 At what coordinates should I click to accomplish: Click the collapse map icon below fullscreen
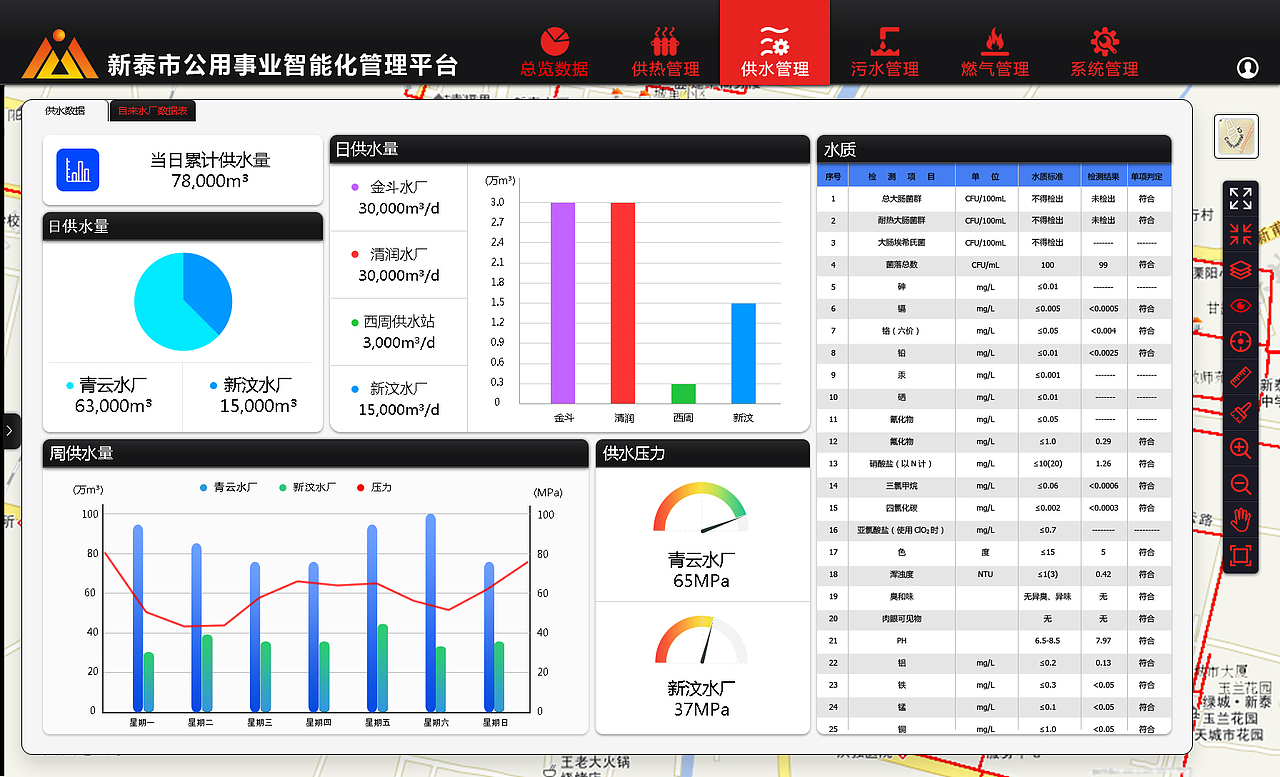pyautogui.click(x=1240, y=234)
